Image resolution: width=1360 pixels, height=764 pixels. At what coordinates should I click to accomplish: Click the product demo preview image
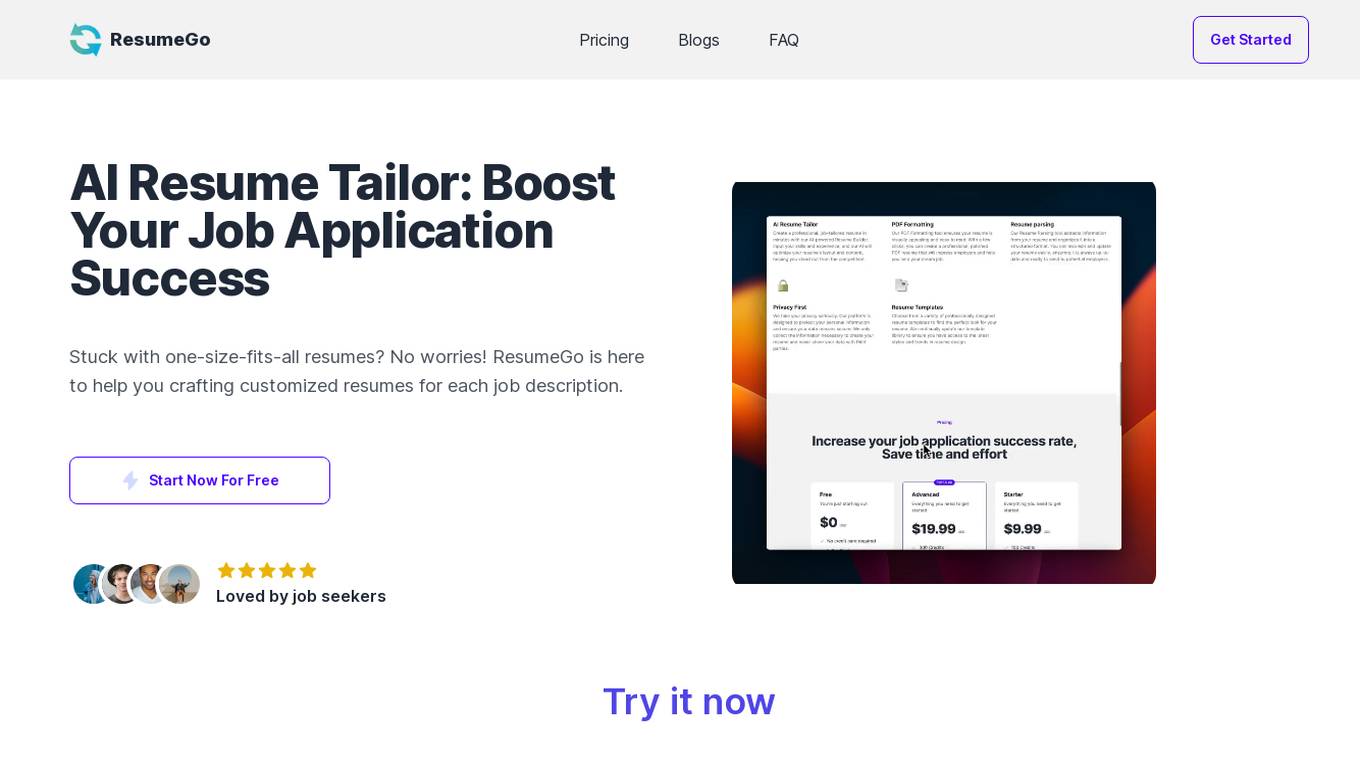coord(944,383)
